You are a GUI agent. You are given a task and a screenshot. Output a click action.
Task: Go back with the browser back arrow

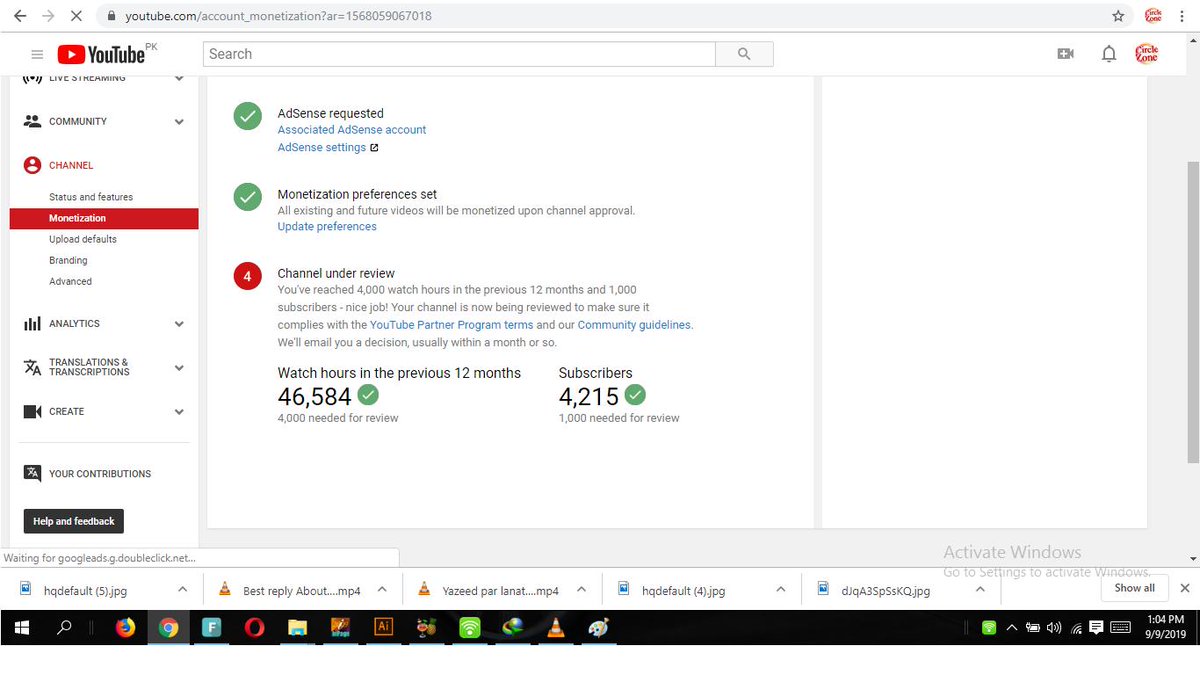[20, 16]
